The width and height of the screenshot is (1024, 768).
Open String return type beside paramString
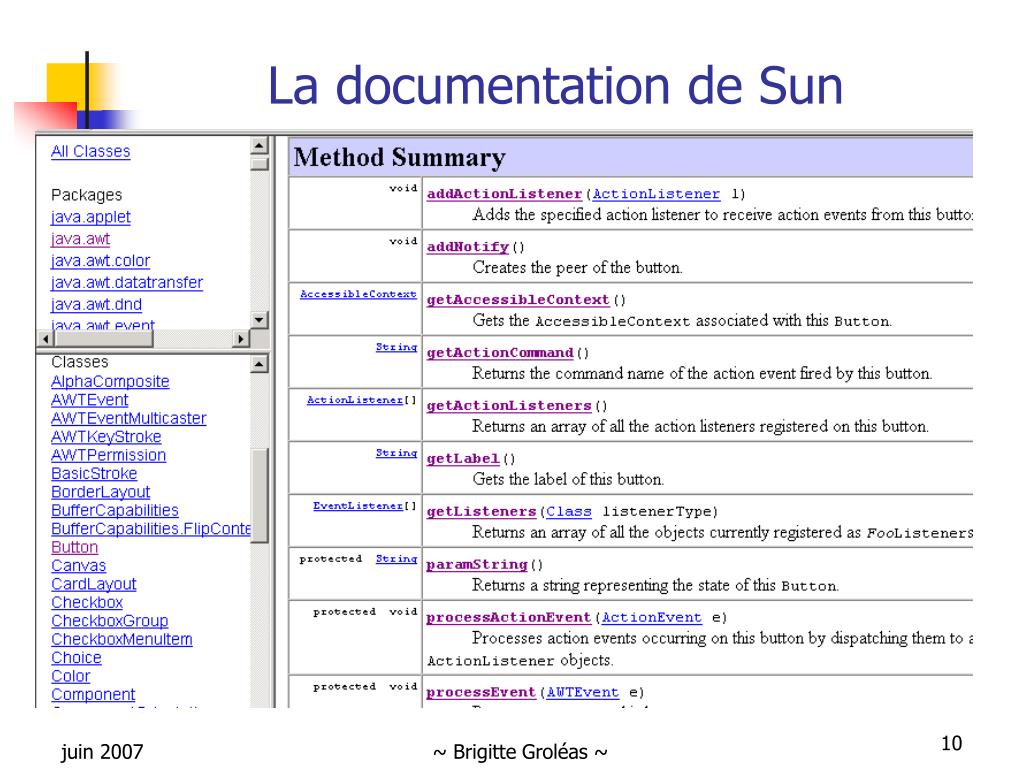tap(396, 559)
